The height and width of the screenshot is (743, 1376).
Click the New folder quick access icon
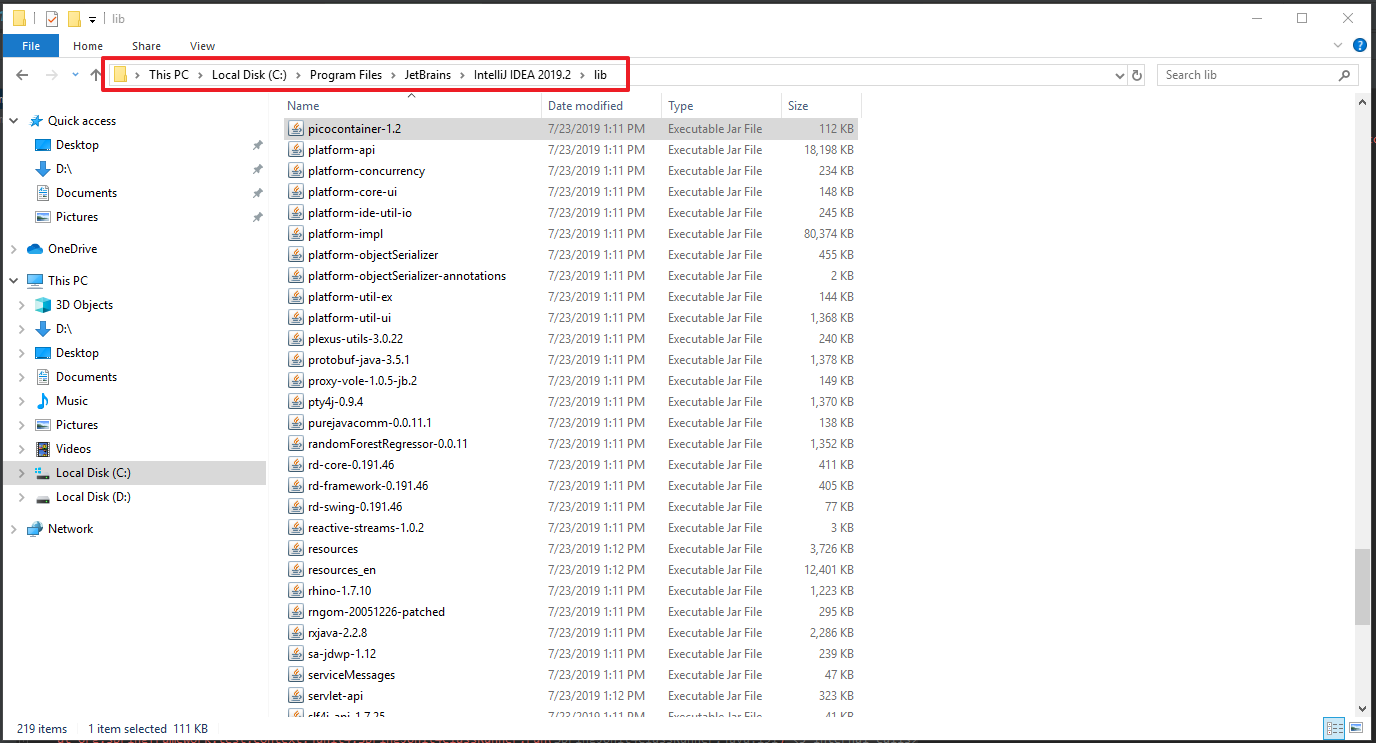pos(74,18)
